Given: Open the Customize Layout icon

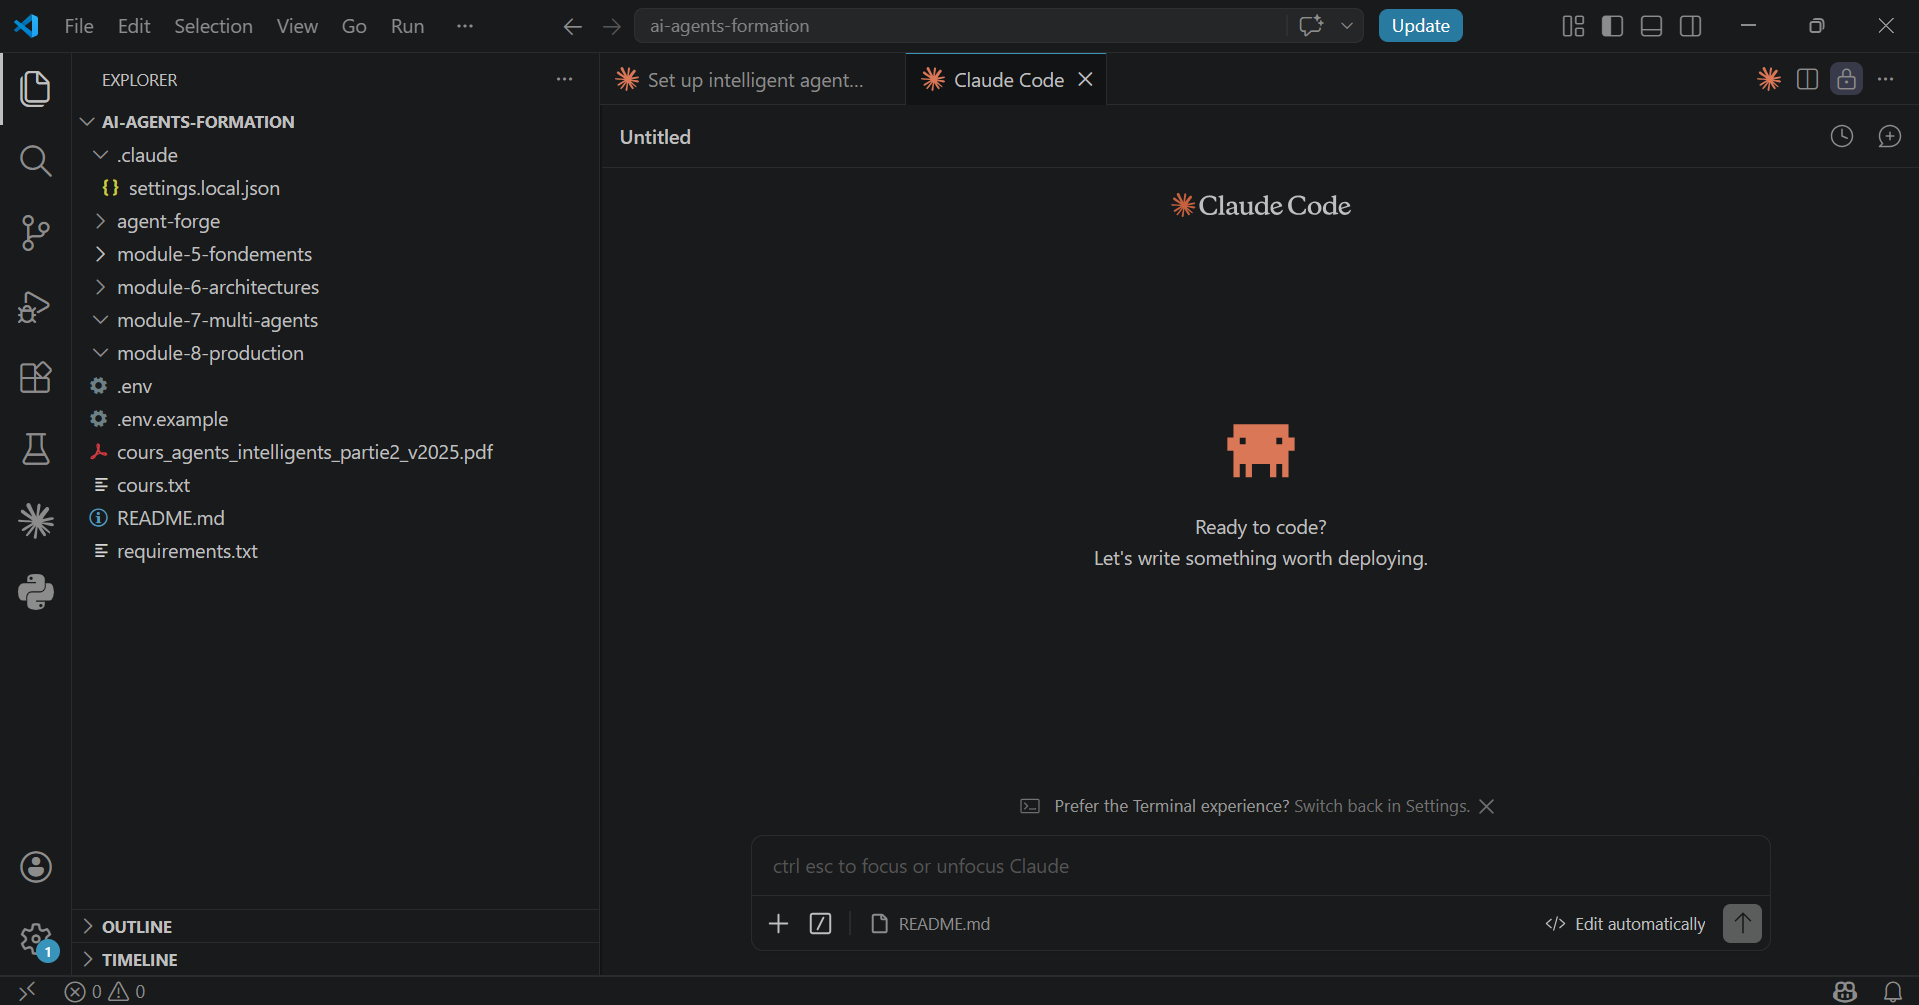Looking at the screenshot, I should (1573, 26).
